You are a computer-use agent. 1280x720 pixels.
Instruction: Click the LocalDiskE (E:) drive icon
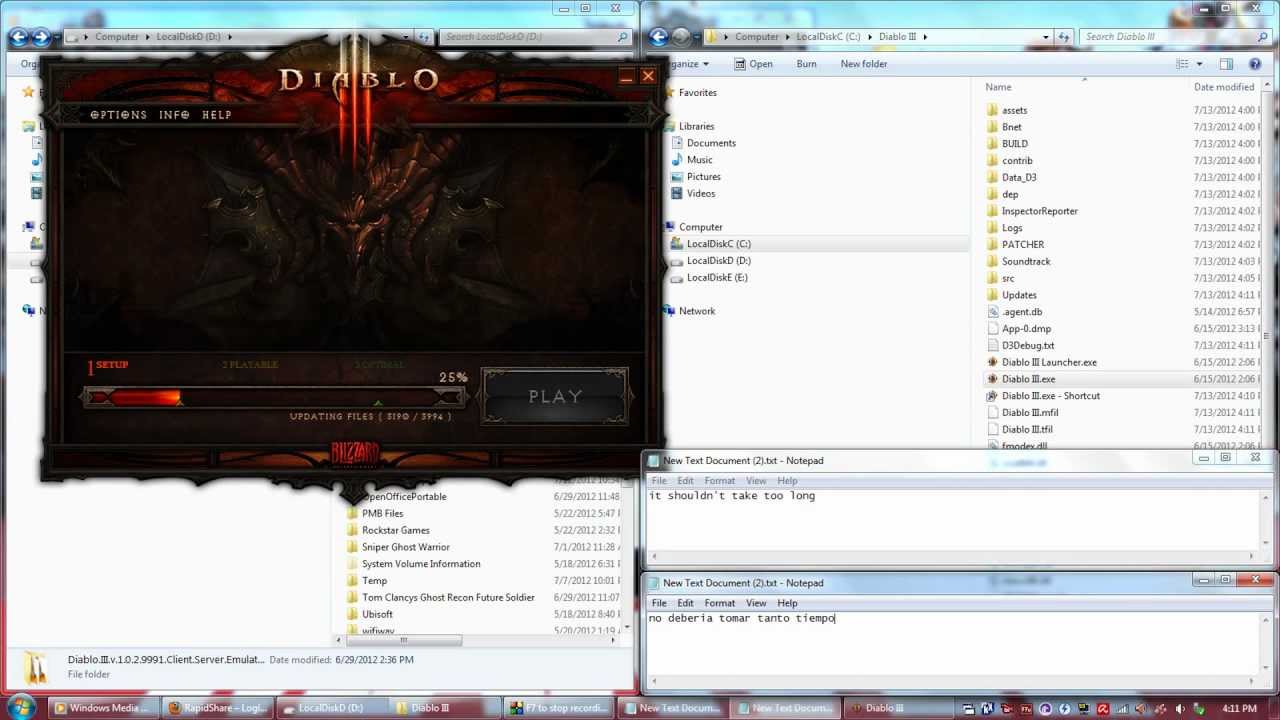click(x=677, y=278)
